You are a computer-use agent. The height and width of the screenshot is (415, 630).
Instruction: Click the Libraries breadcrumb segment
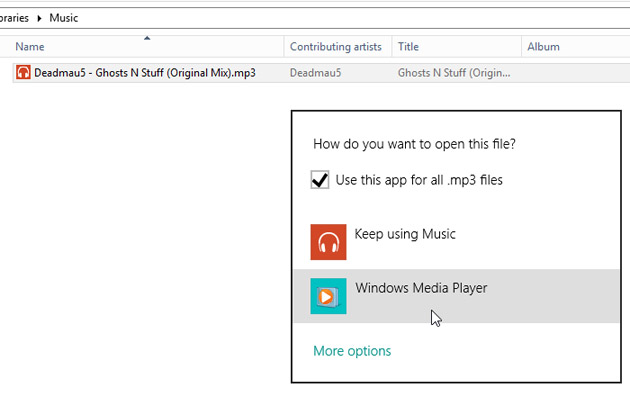pyautogui.click(x=14, y=18)
